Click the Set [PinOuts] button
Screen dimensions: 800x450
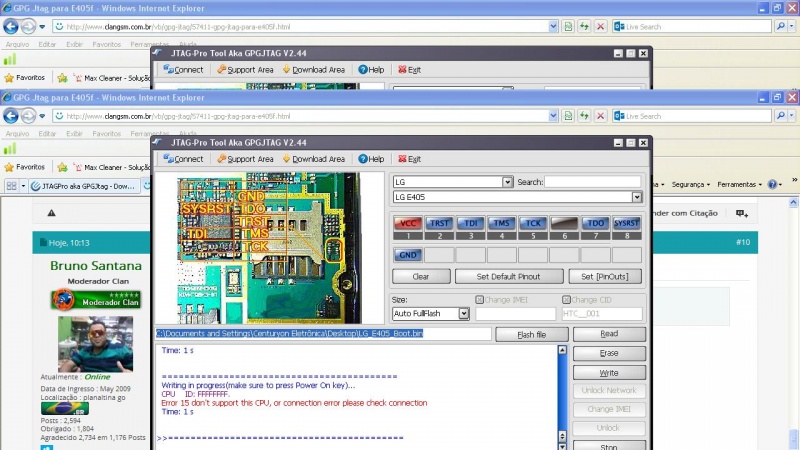605,277
